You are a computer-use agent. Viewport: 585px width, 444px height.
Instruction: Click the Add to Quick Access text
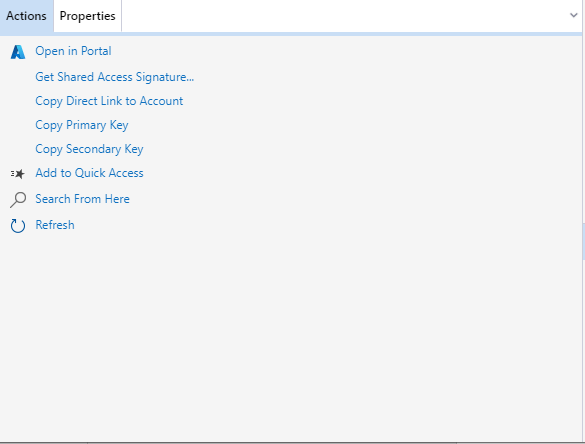tap(89, 173)
